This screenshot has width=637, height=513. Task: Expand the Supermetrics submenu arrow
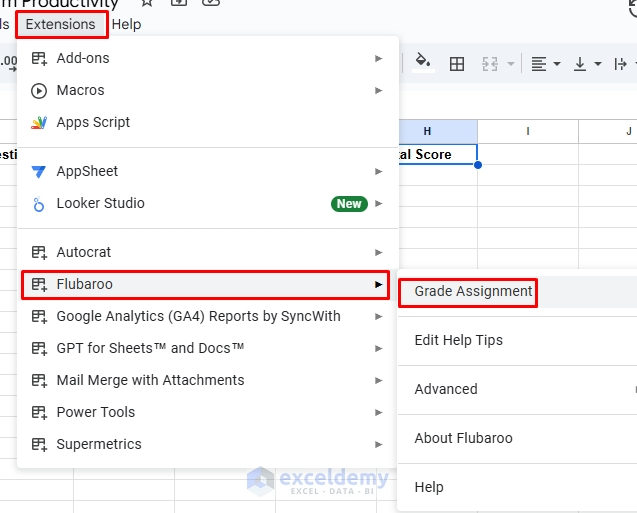(x=379, y=444)
